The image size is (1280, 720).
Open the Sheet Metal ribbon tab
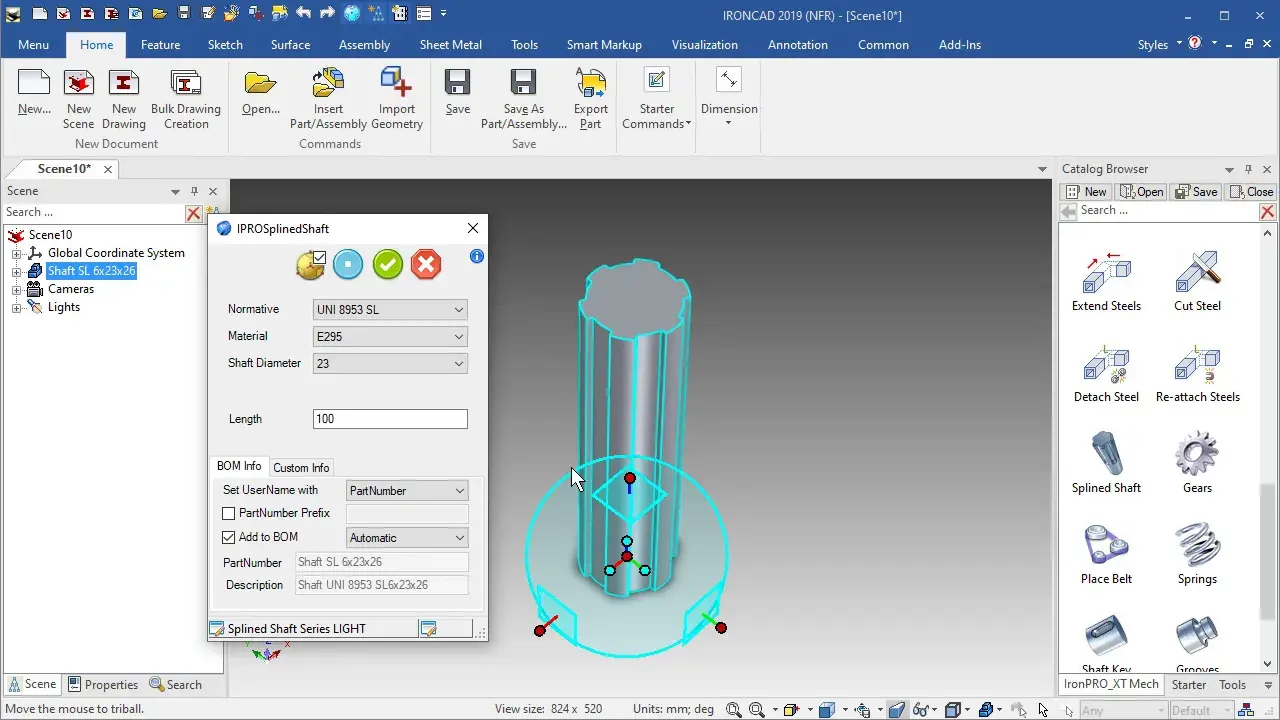click(450, 45)
